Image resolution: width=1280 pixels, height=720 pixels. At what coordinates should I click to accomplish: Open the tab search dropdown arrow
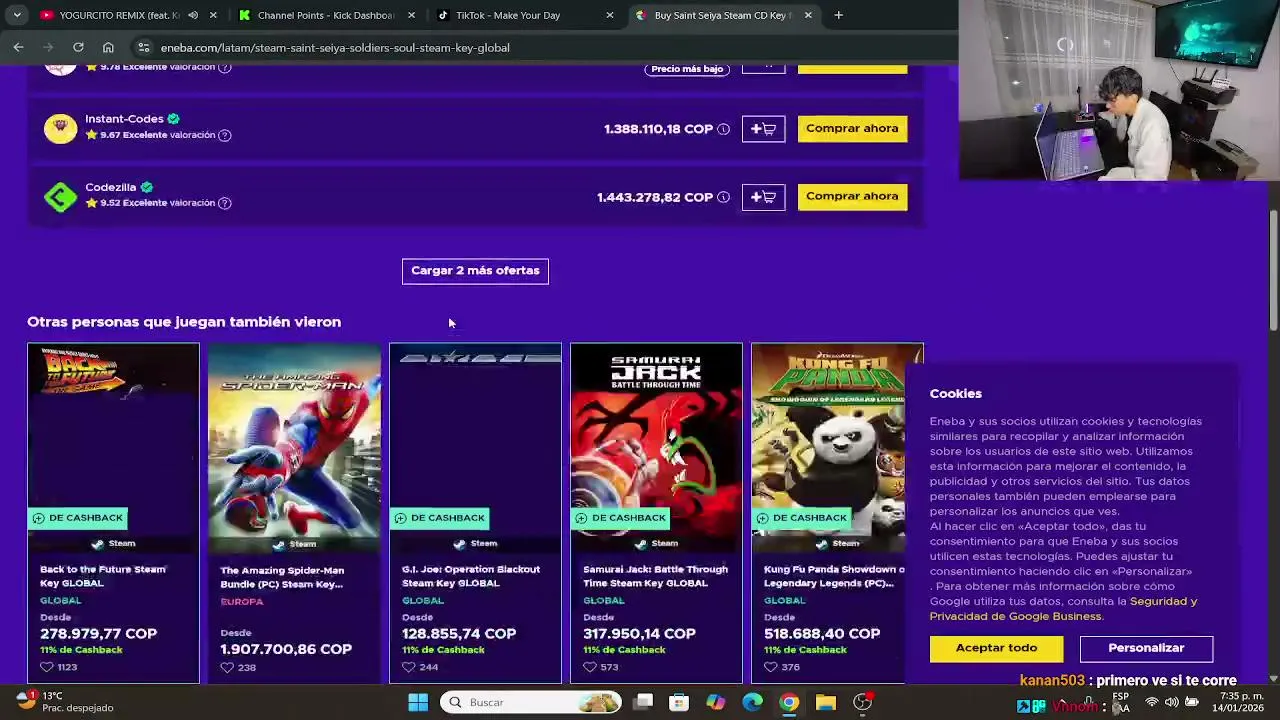(17, 15)
